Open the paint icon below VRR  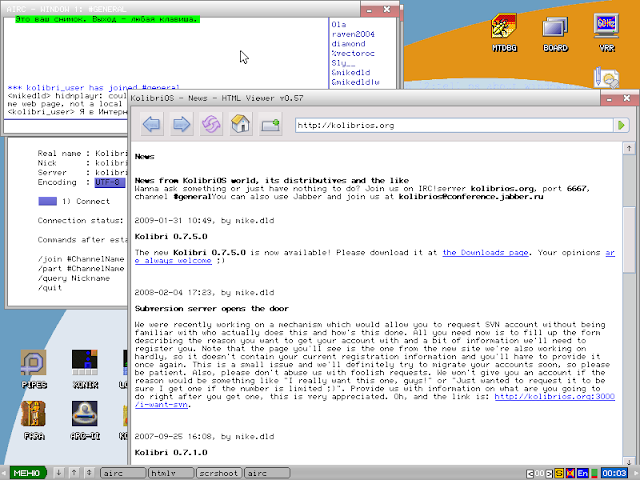[607, 78]
